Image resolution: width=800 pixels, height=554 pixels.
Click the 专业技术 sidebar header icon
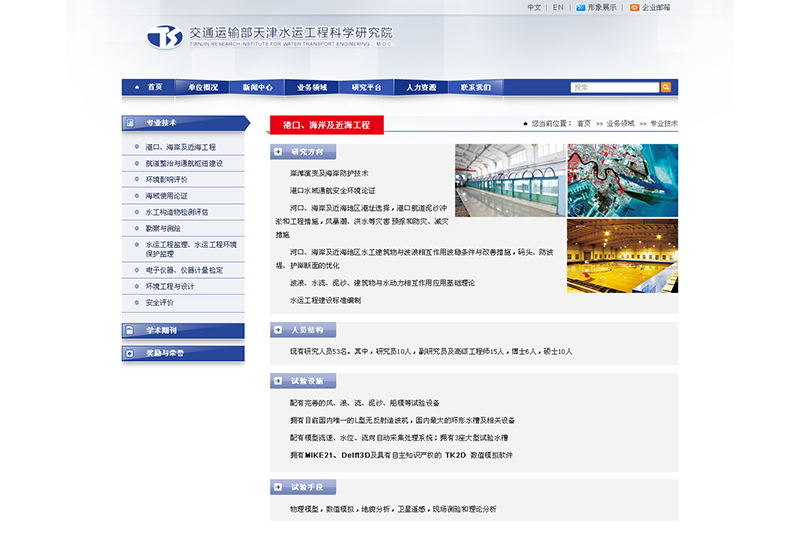130,123
